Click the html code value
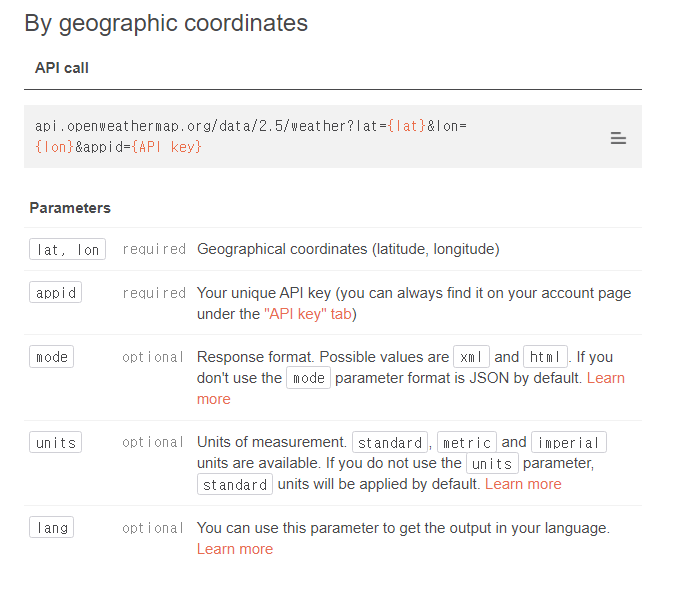This screenshot has width=679, height=593. [545, 357]
